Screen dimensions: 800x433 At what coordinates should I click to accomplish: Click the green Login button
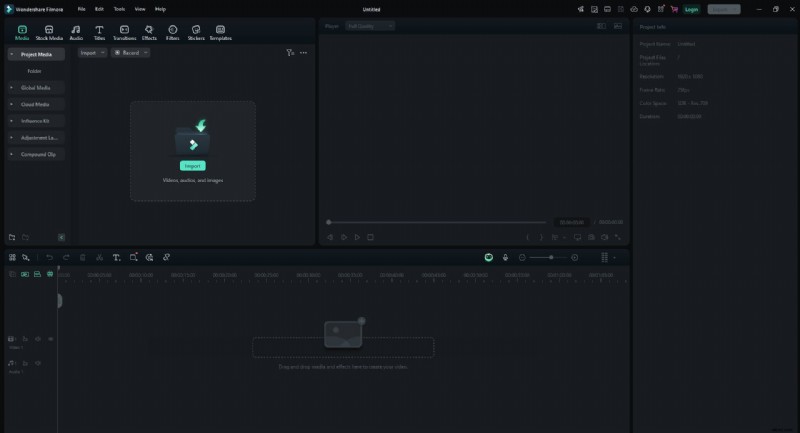point(691,9)
